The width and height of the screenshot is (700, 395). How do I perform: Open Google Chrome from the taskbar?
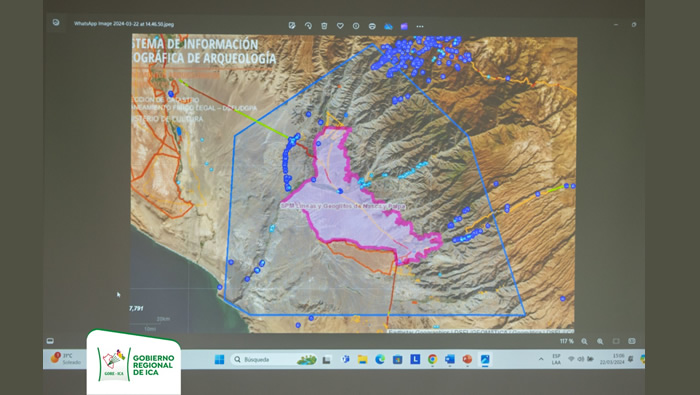[x=432, y=359]
